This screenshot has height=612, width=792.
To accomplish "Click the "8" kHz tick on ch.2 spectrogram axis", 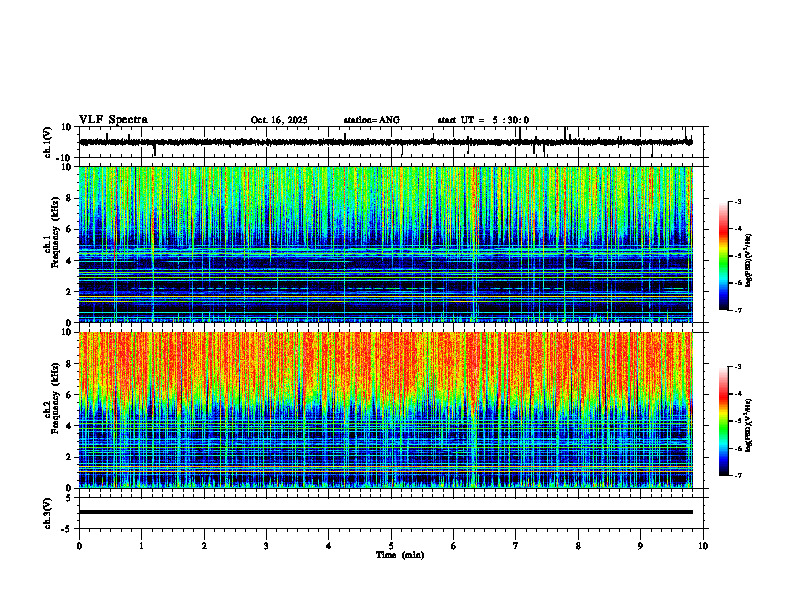I will point(70,364).
